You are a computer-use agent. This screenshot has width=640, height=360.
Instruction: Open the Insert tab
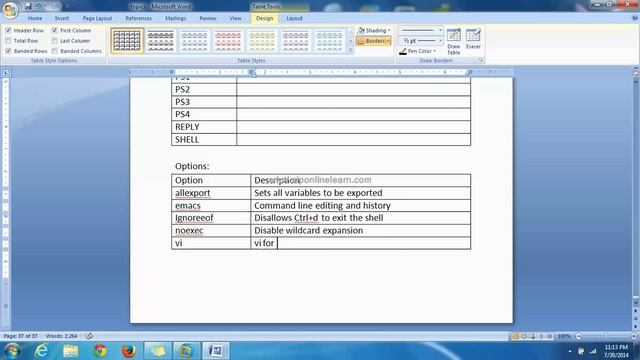62,18
